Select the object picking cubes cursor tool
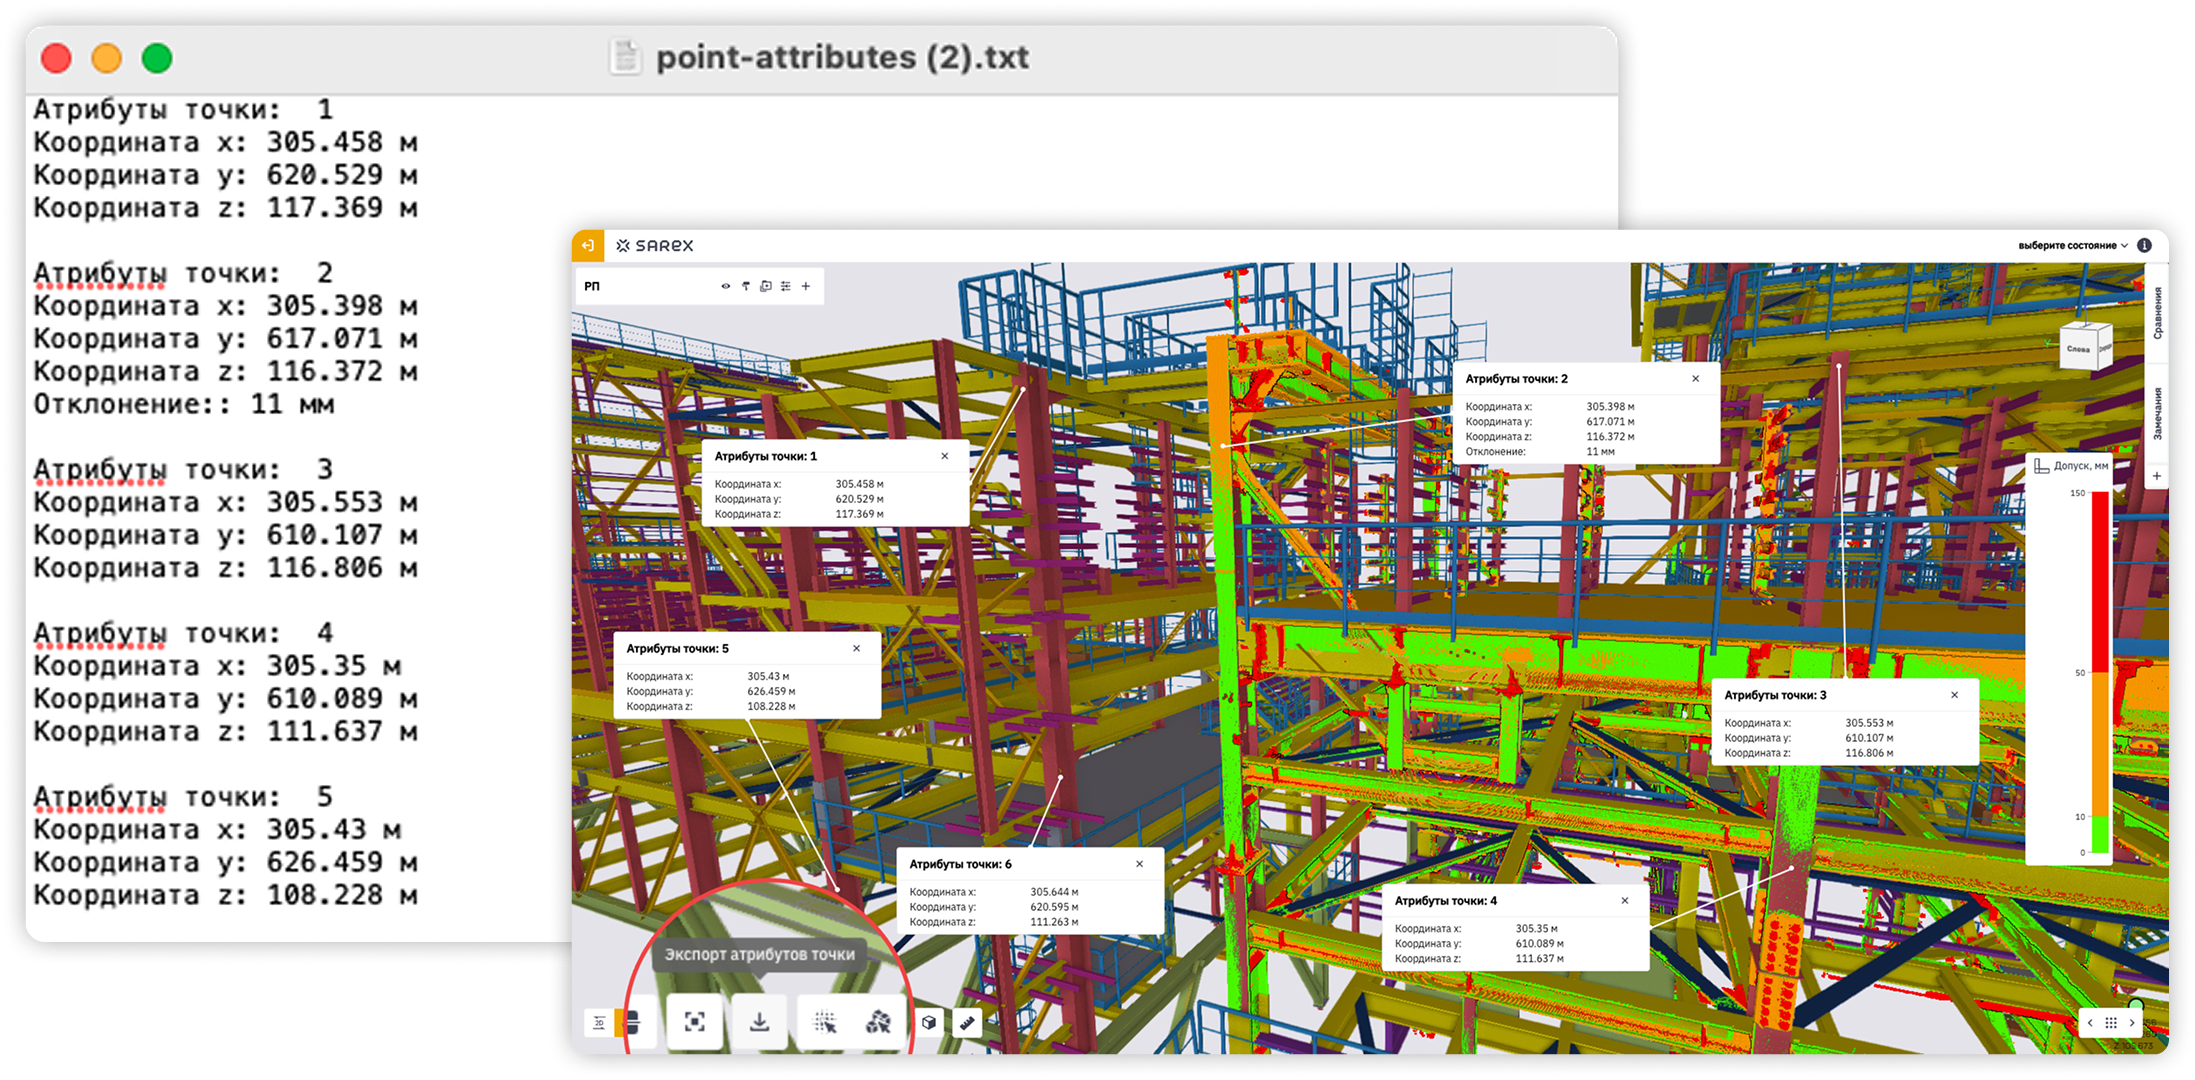Viewport: 2195px width, 1080px height. click(878, 1022)
